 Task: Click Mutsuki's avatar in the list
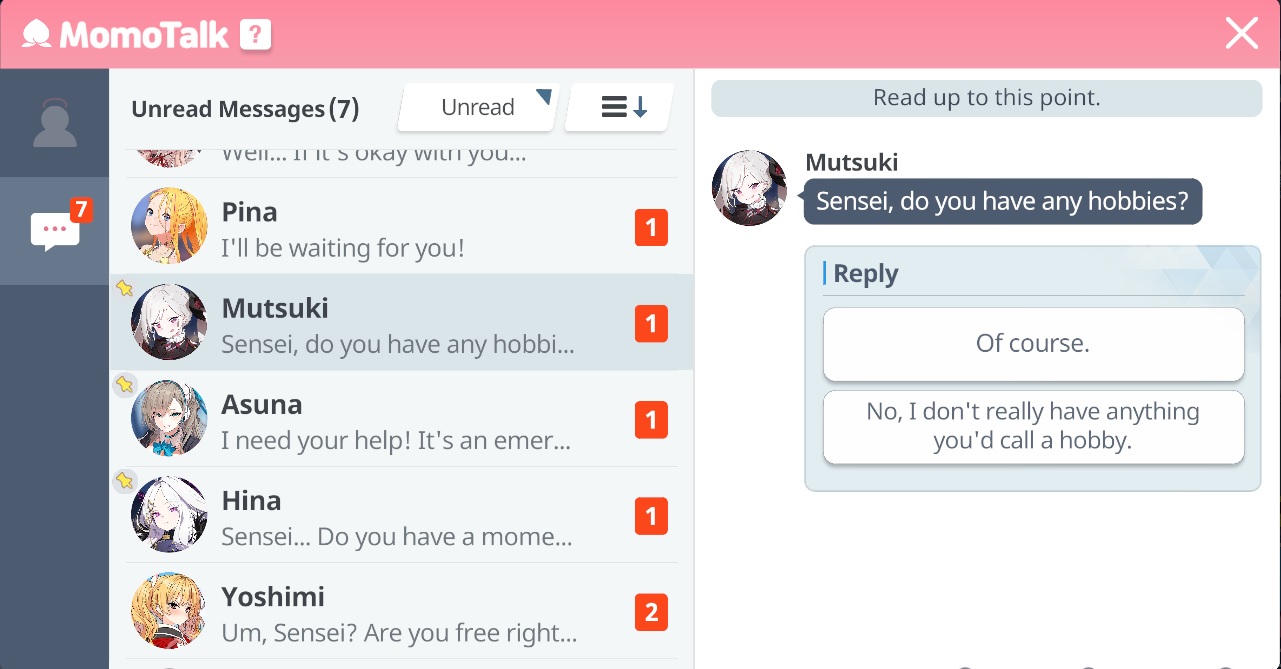click(x=169, y=322)
